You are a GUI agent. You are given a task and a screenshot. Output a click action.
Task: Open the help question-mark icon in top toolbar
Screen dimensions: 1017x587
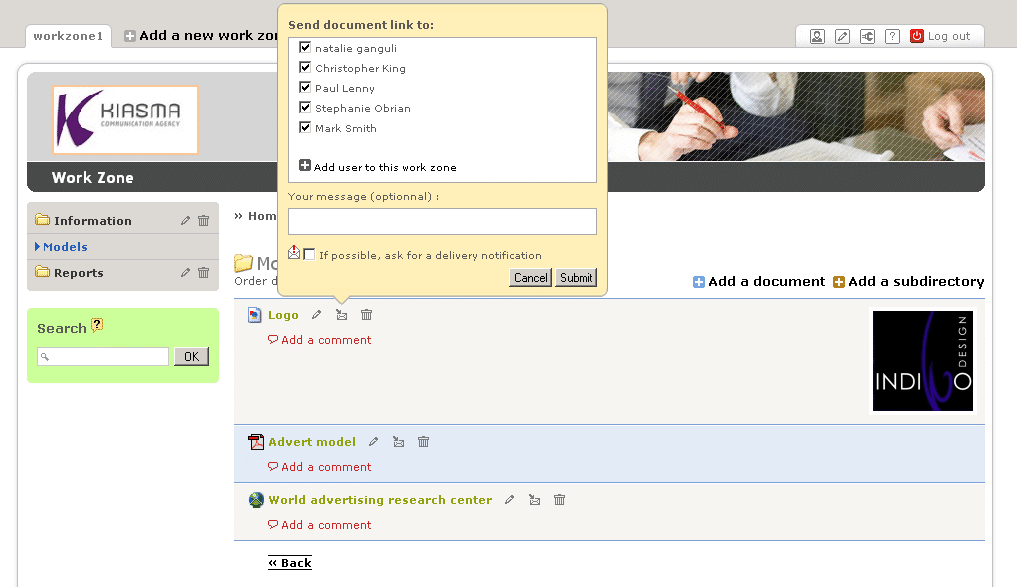click(x=892, y=36)
